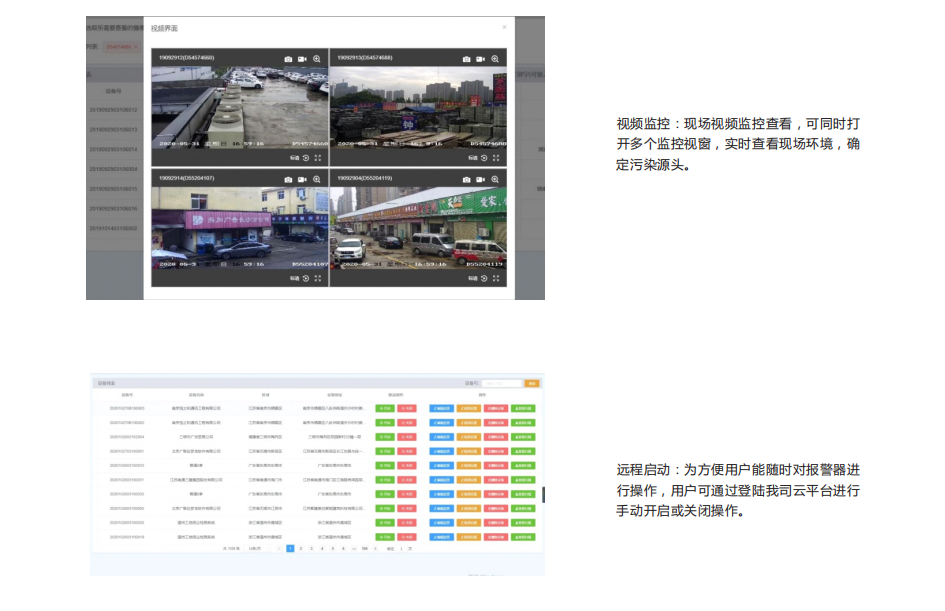Image resolution: width=945 pixels, height=611 pixels.
Task: Turn on alarm in 三明市 row
Action: pyautogui.click(x=385, y=437)
